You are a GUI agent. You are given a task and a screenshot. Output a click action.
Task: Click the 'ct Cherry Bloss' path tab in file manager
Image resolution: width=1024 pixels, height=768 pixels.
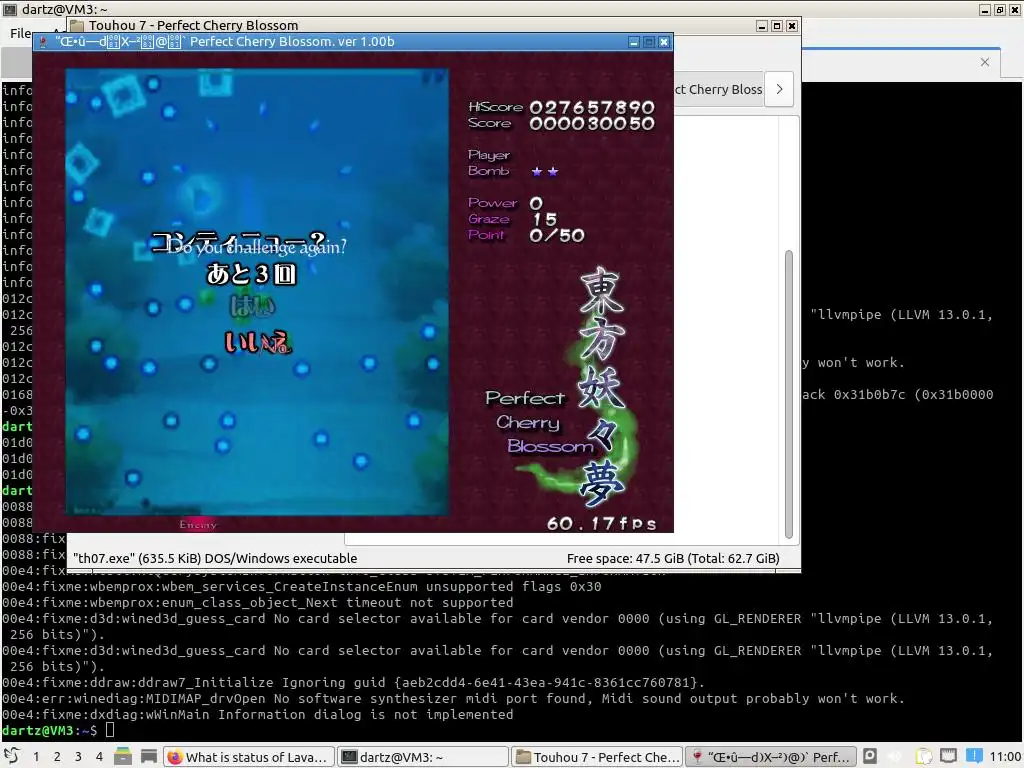718,89
